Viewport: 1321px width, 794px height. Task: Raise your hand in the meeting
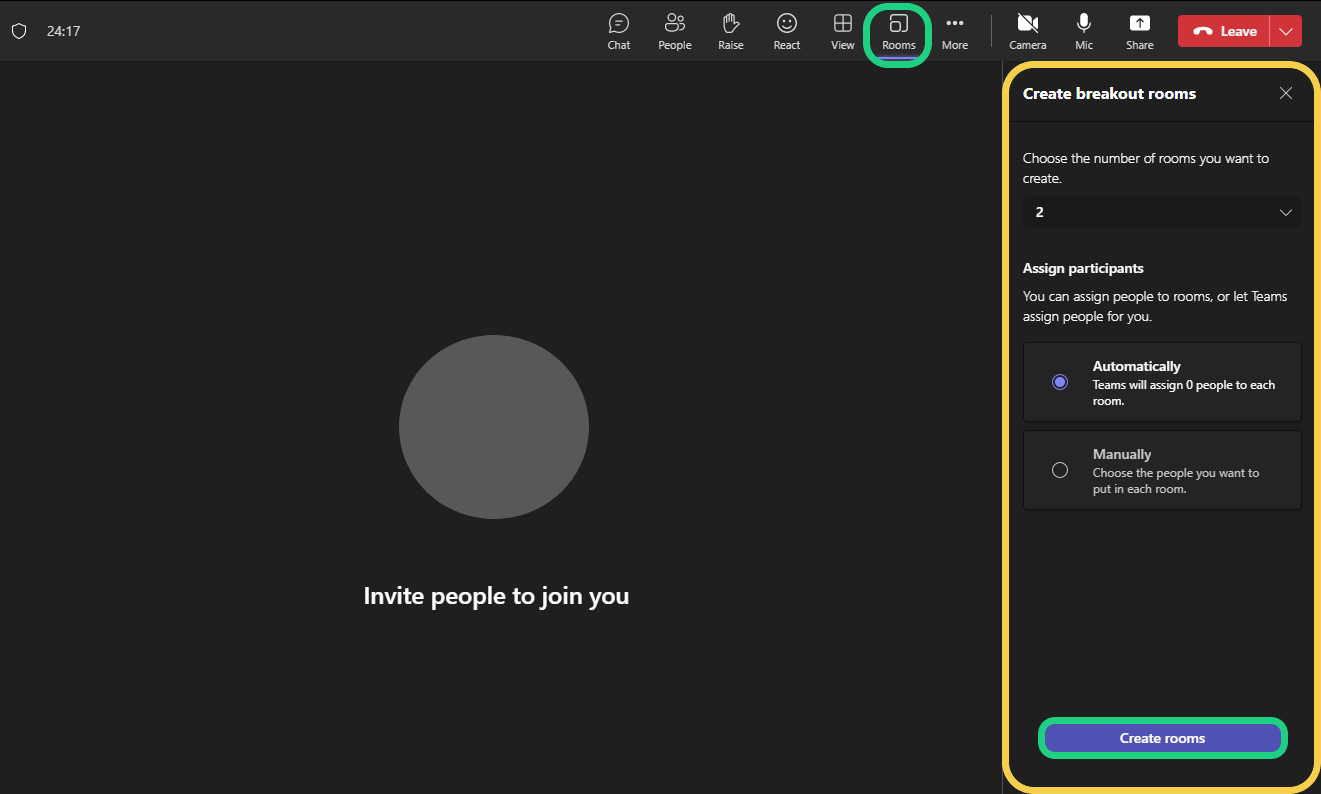click(731, 31)
